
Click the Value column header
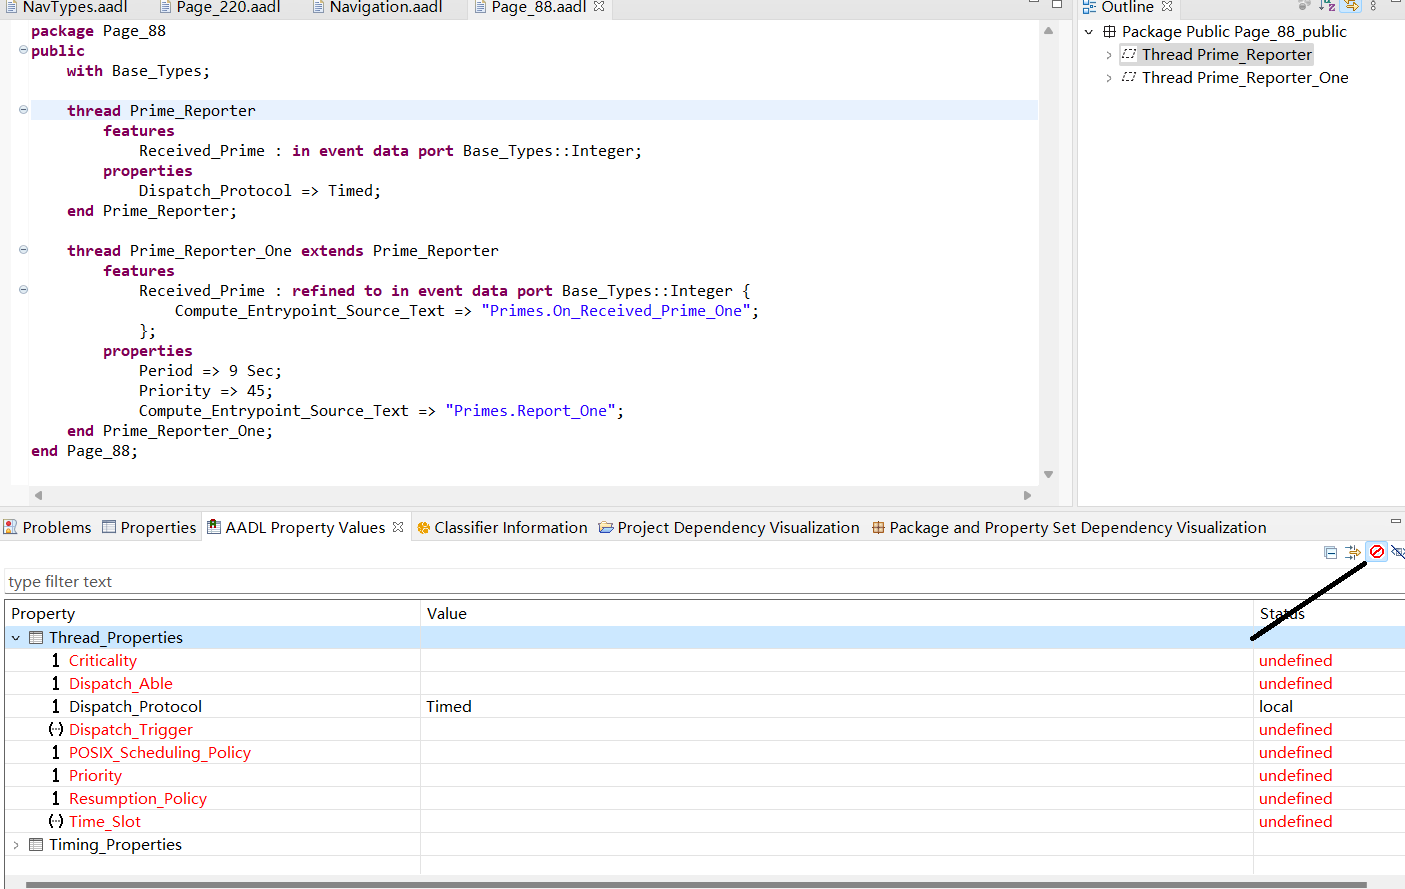(x=837, y=613)
